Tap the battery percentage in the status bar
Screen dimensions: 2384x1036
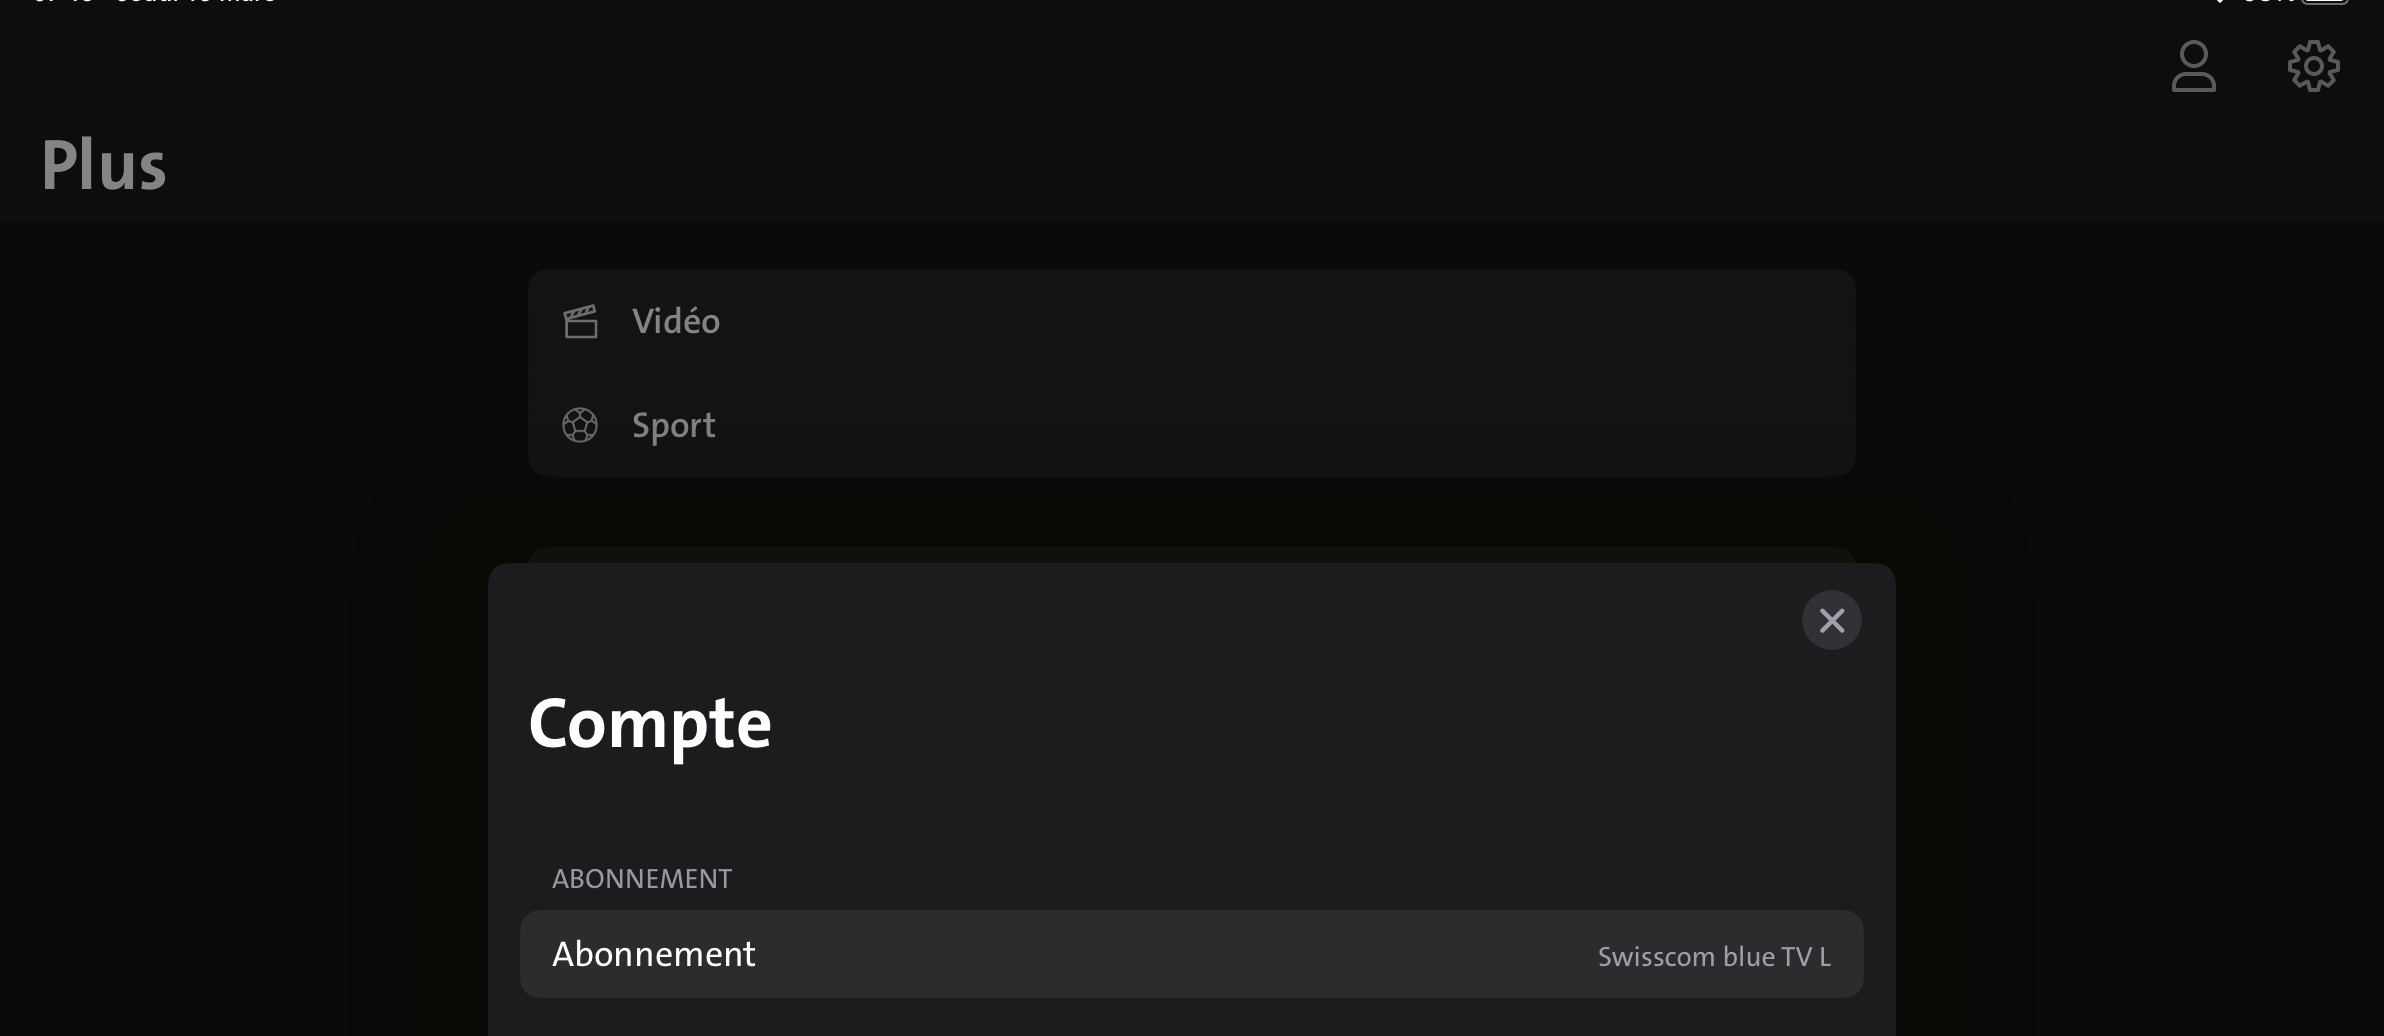(x=2268, y=3)
